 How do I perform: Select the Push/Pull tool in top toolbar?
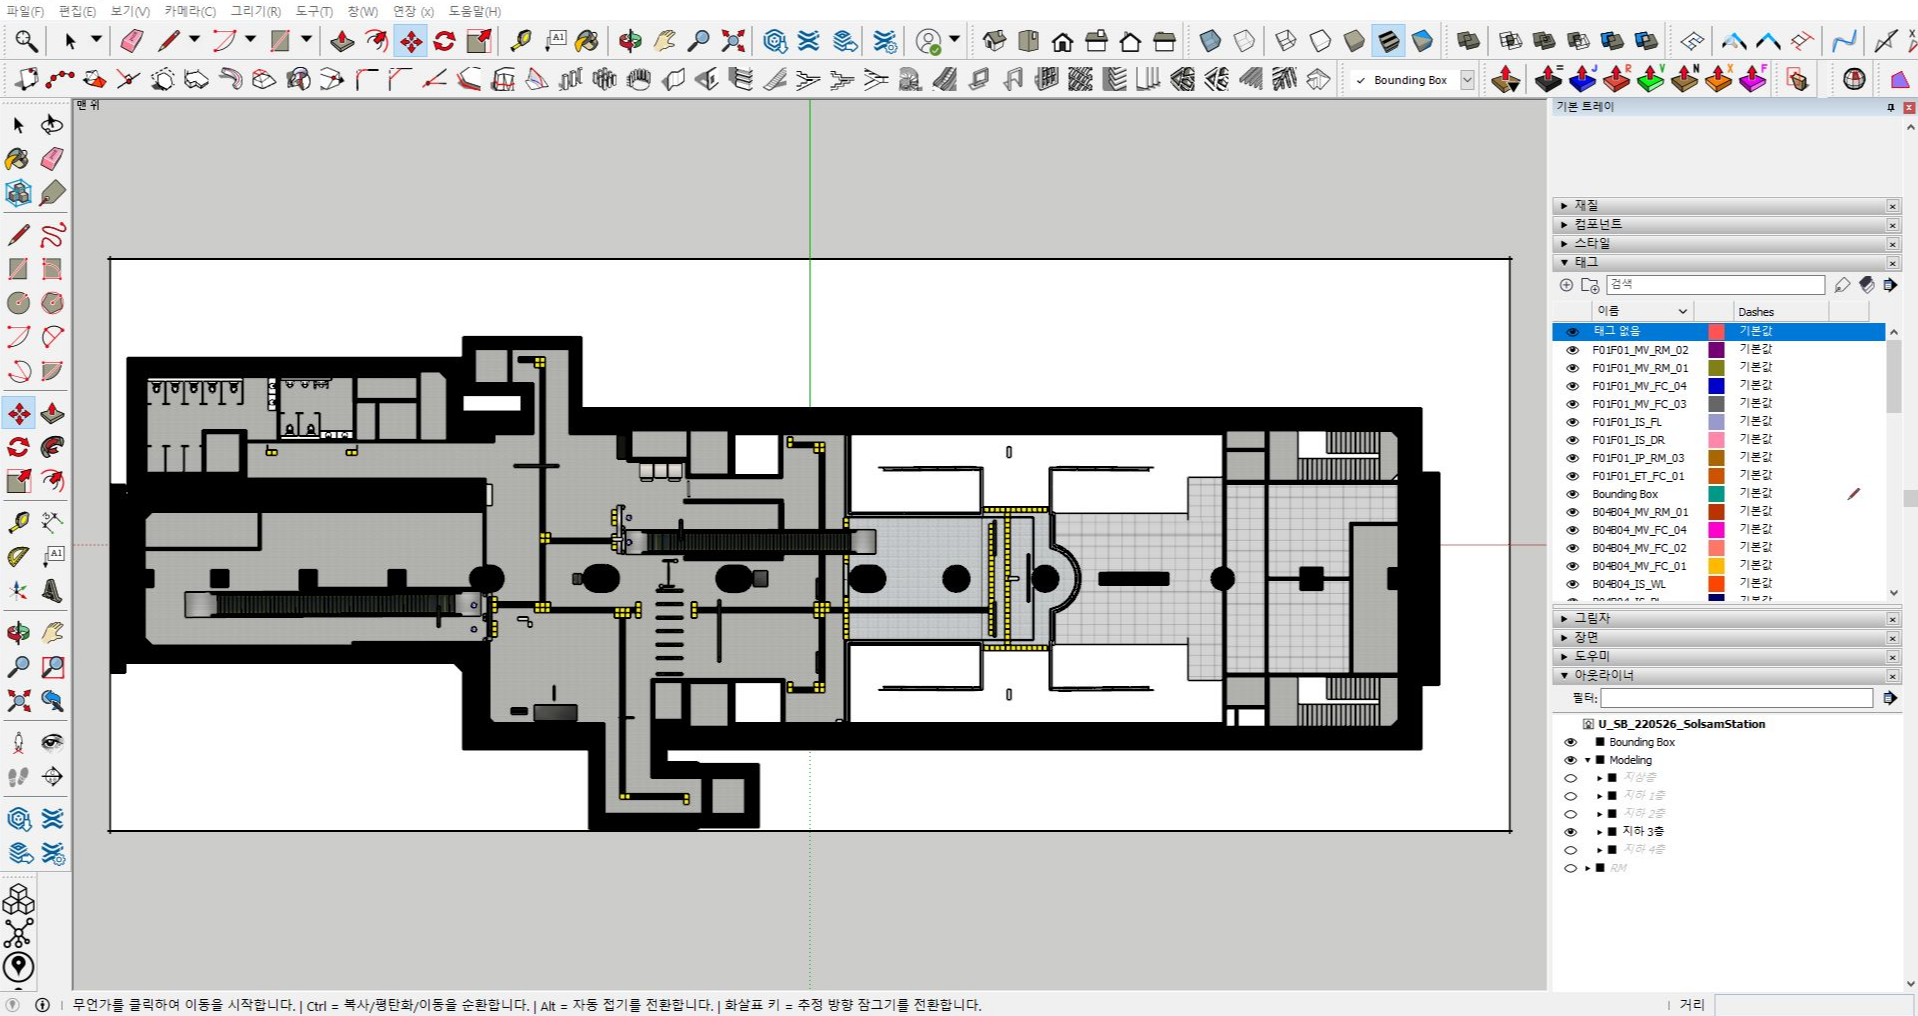coord(343,41)
